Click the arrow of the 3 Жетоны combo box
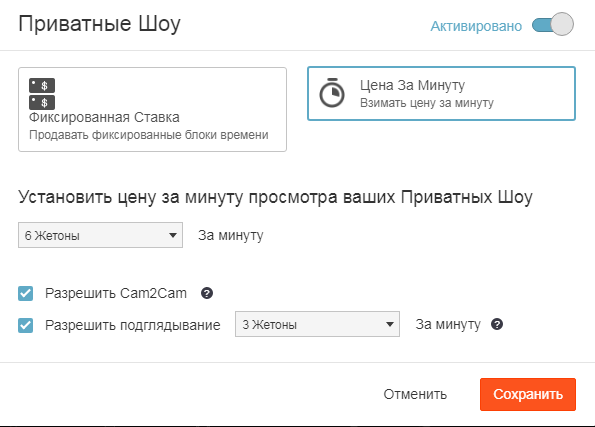The height and width of the screenshot is (427, 595). click(x=389, y=324)
